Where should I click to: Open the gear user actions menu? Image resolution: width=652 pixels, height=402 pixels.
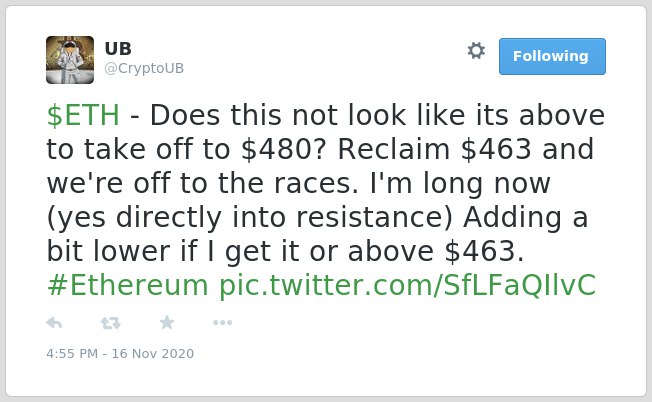click(476, 51)
